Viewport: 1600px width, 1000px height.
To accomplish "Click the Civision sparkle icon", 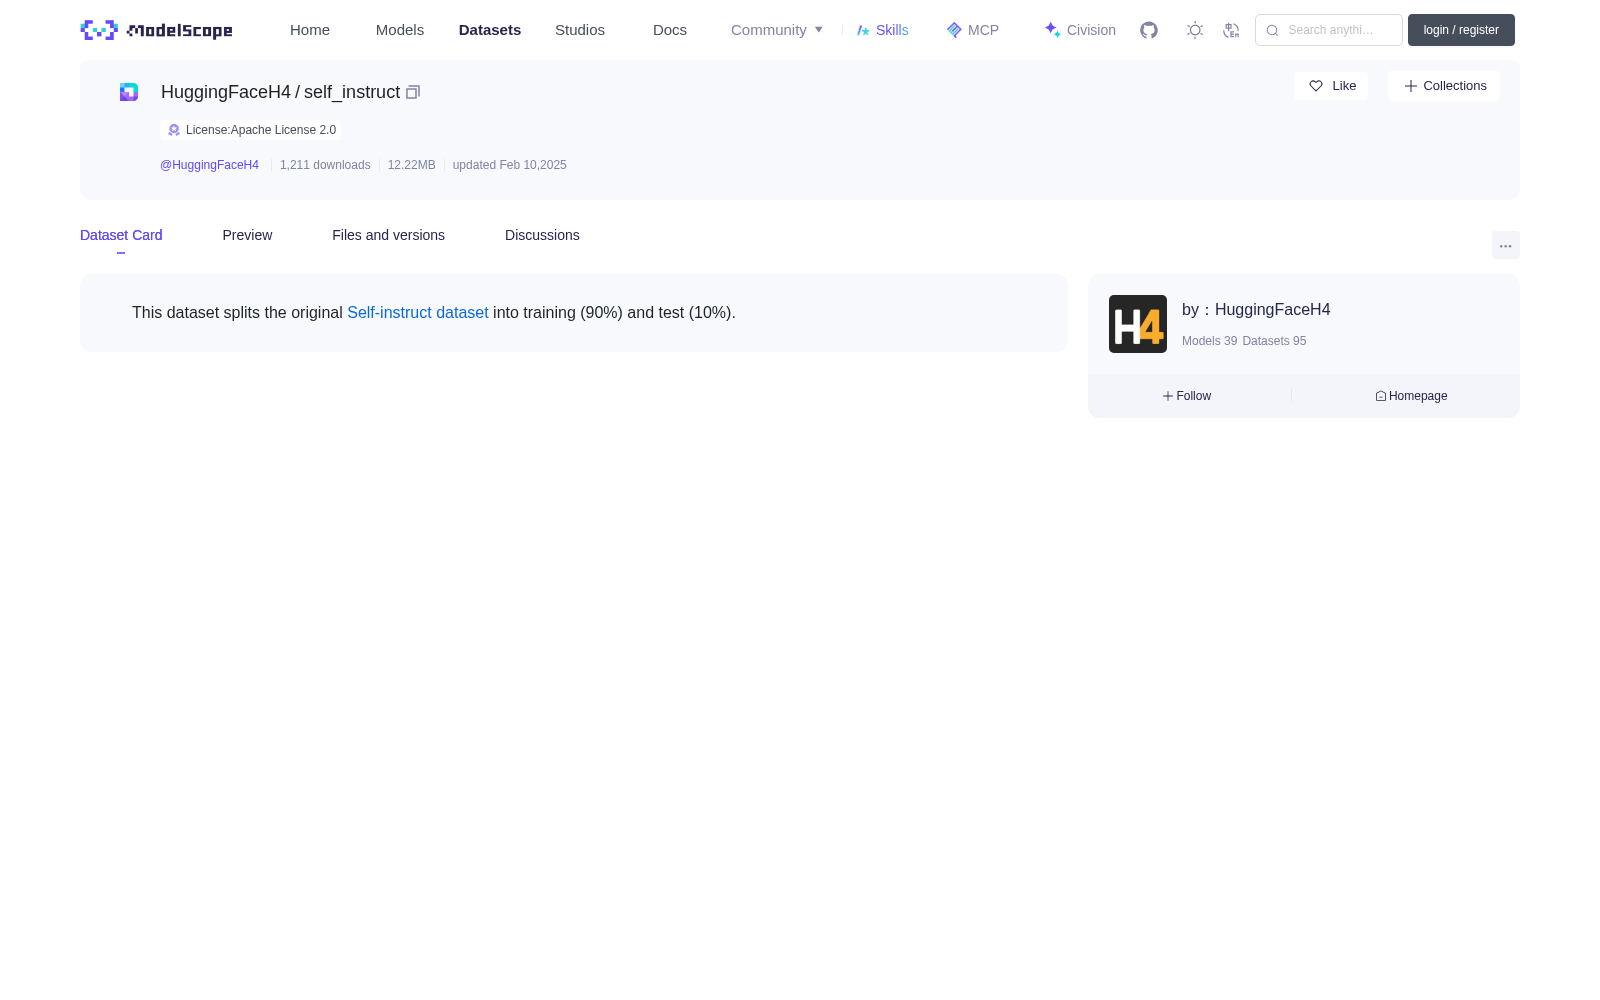I will click(x=1052, y=30).
